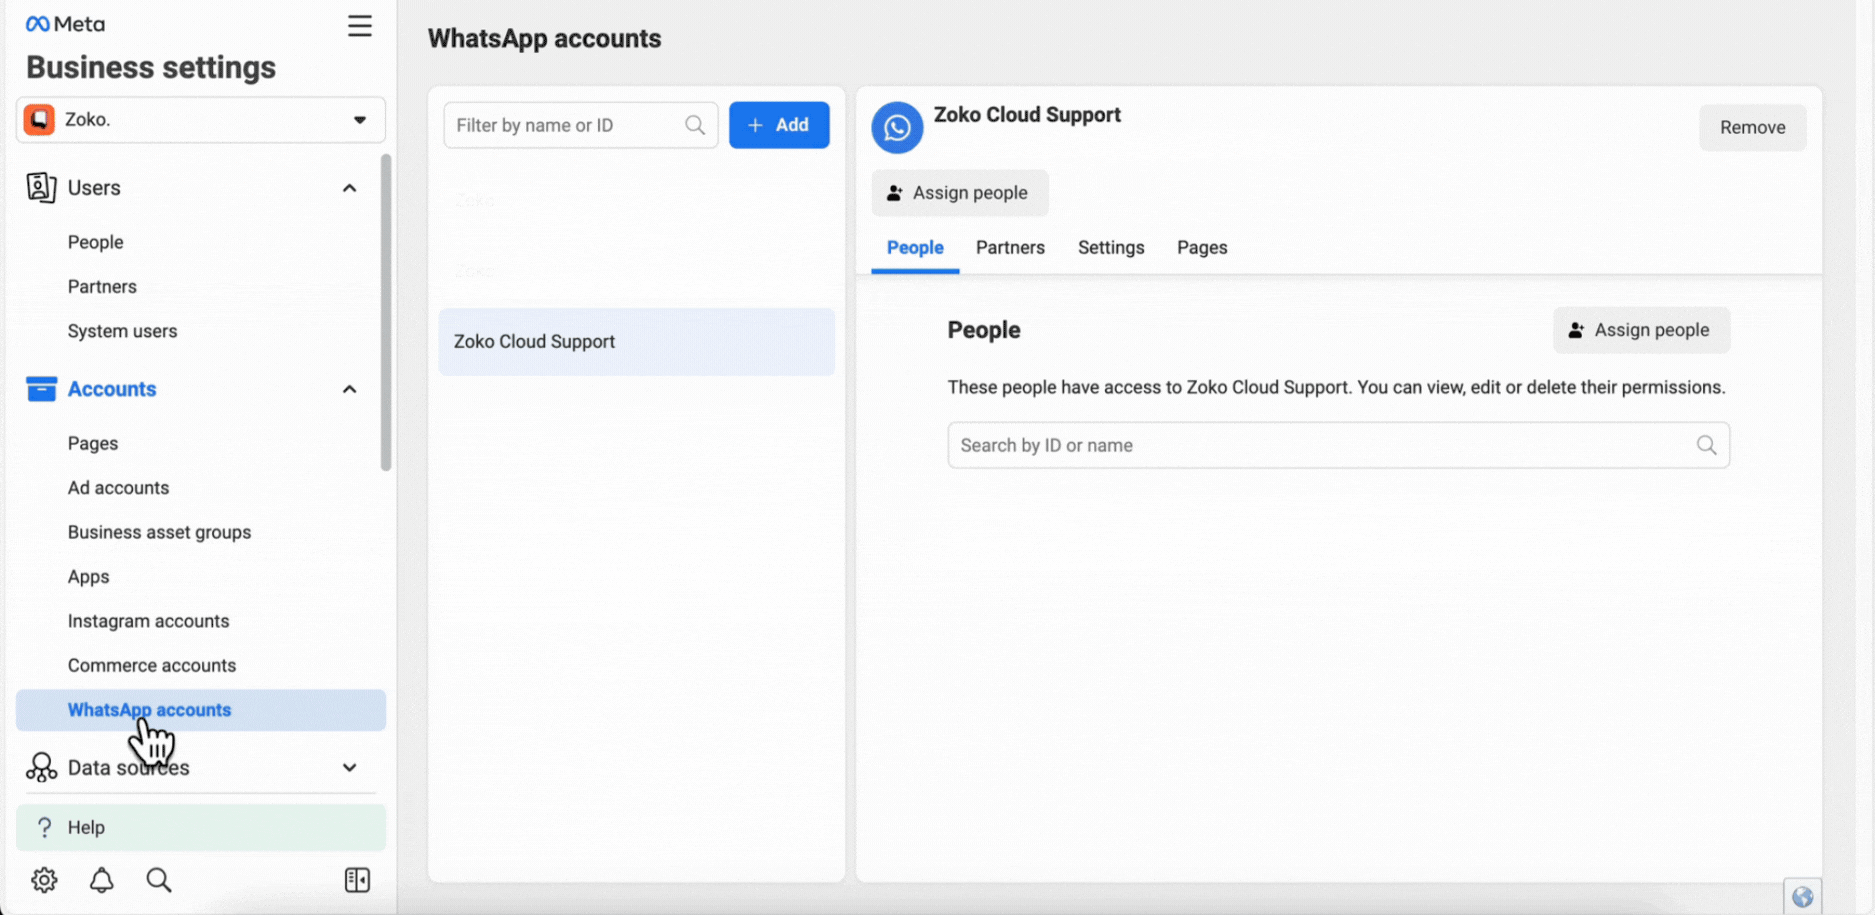The width and height of the screenshot is (1875, 915).
Task: Click Assign people below account name
Action: (x=959, y=193)
